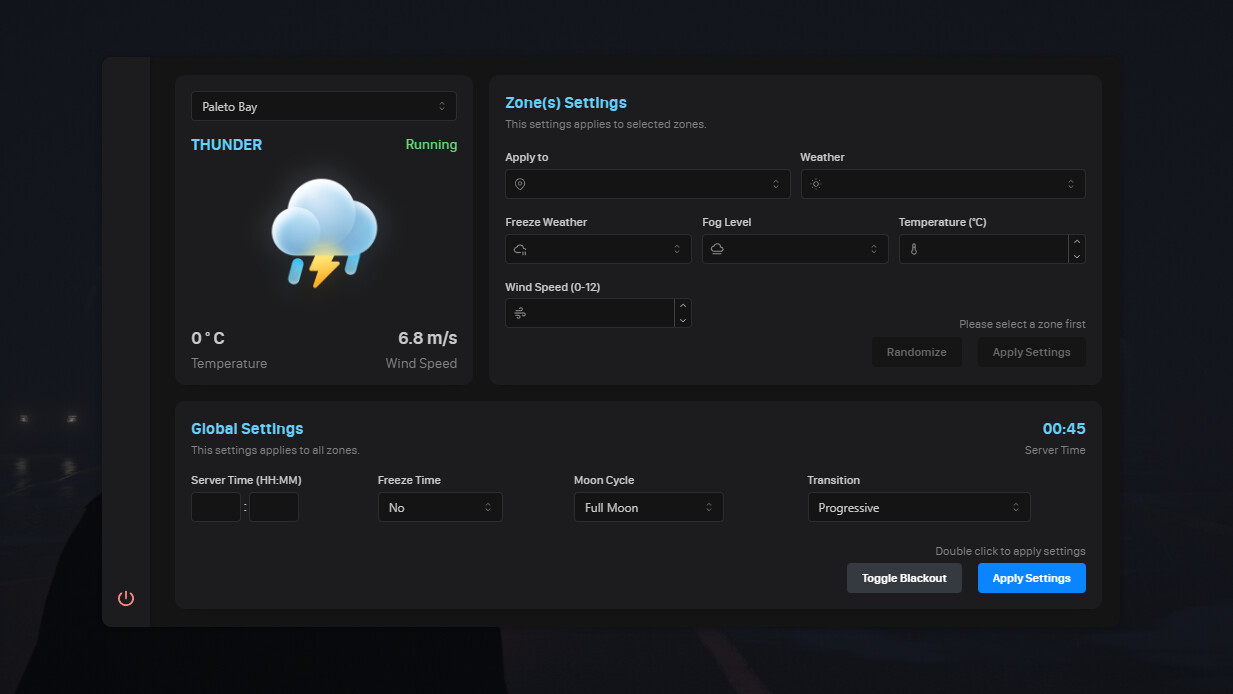Click the cloud icon in Freeze Weather field
Viewport: 1233px width, 694px height.
(520, 249)
